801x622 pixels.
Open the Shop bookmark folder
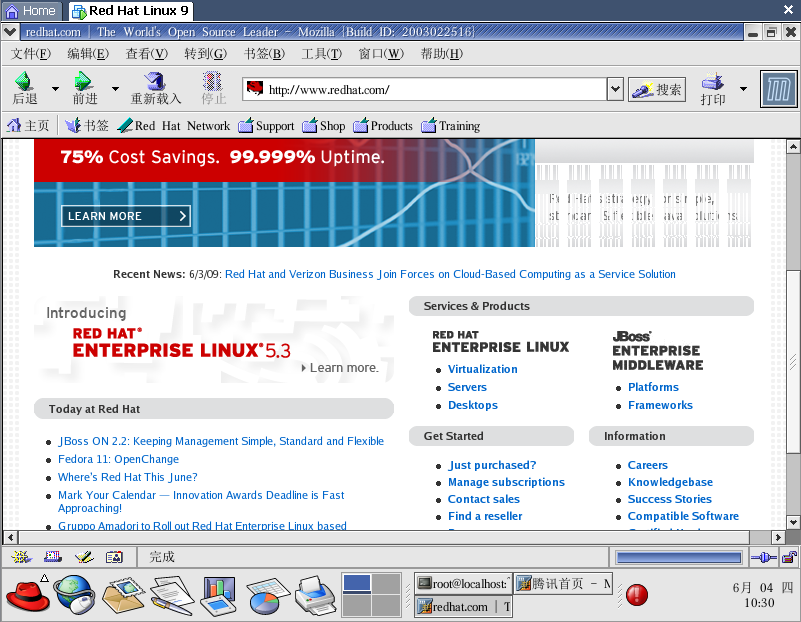point(323,126)
